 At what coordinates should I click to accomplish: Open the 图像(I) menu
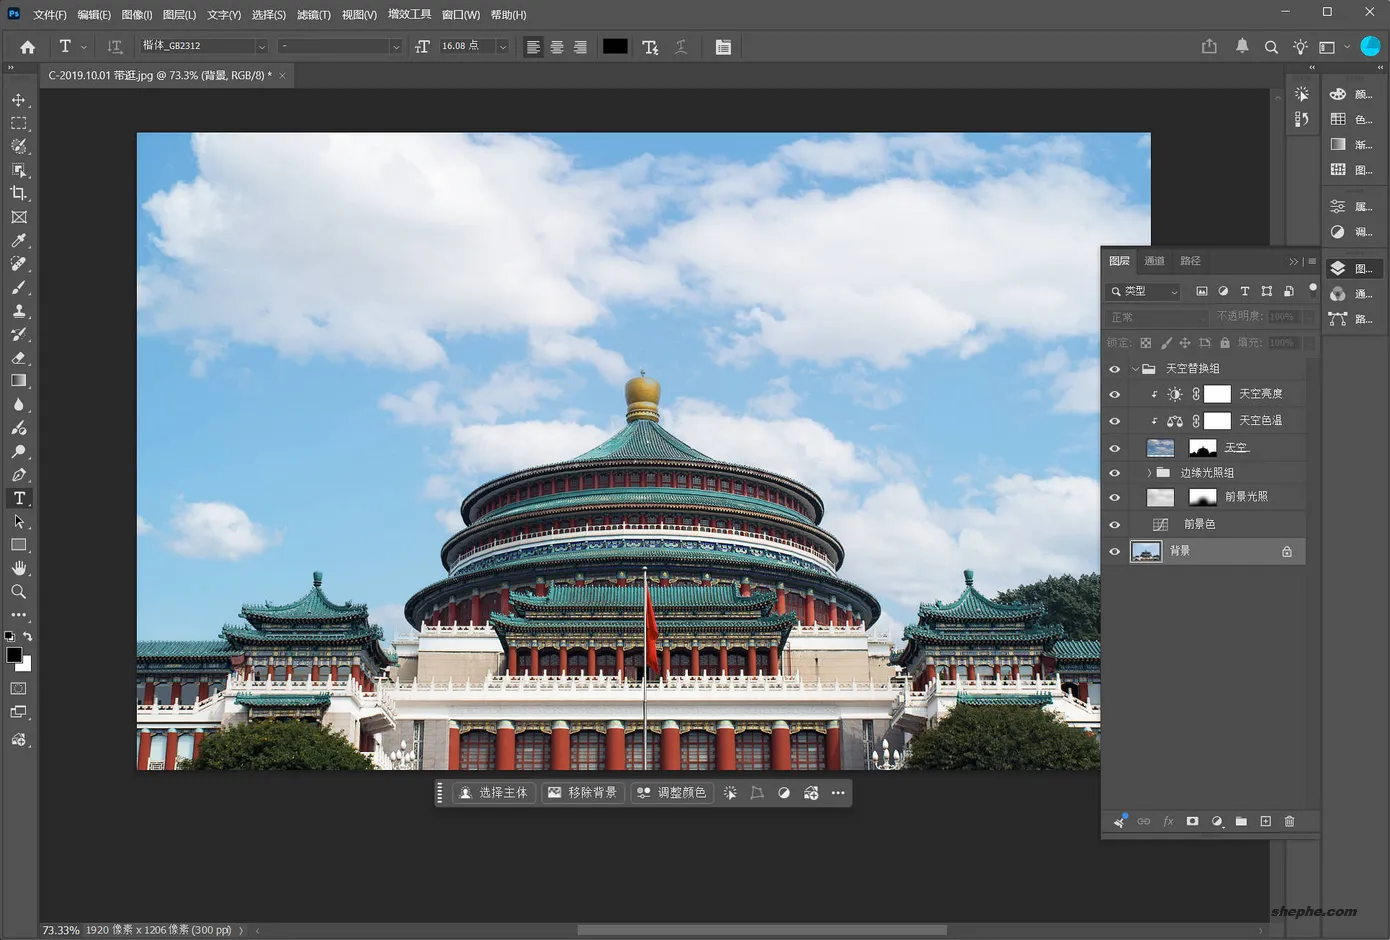pyautogui.click(x=137, y=15)
